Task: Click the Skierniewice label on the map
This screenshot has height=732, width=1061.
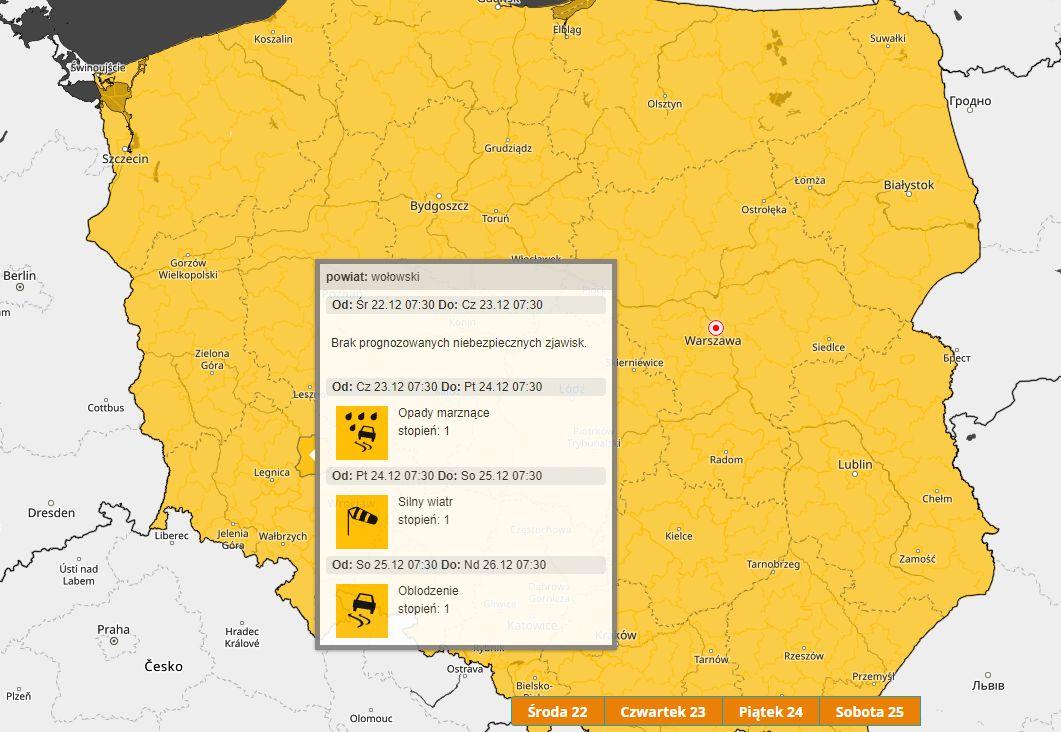Action: coord(638,363)
